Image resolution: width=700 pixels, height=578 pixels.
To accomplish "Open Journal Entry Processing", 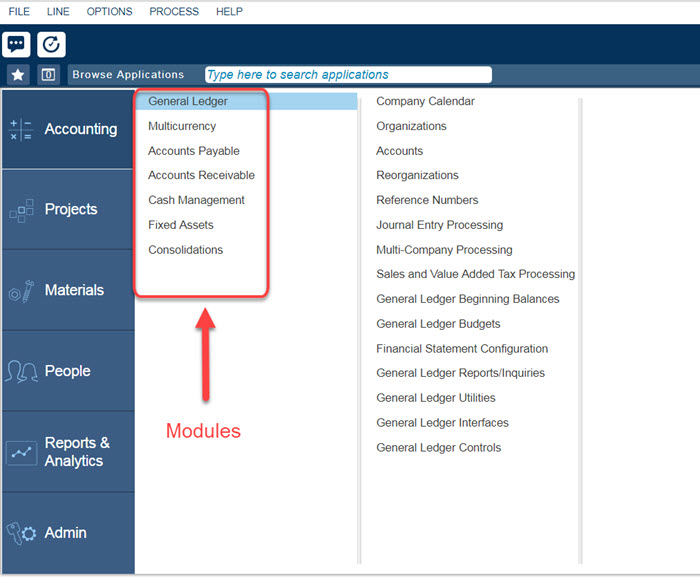I will tap(439, 225).
